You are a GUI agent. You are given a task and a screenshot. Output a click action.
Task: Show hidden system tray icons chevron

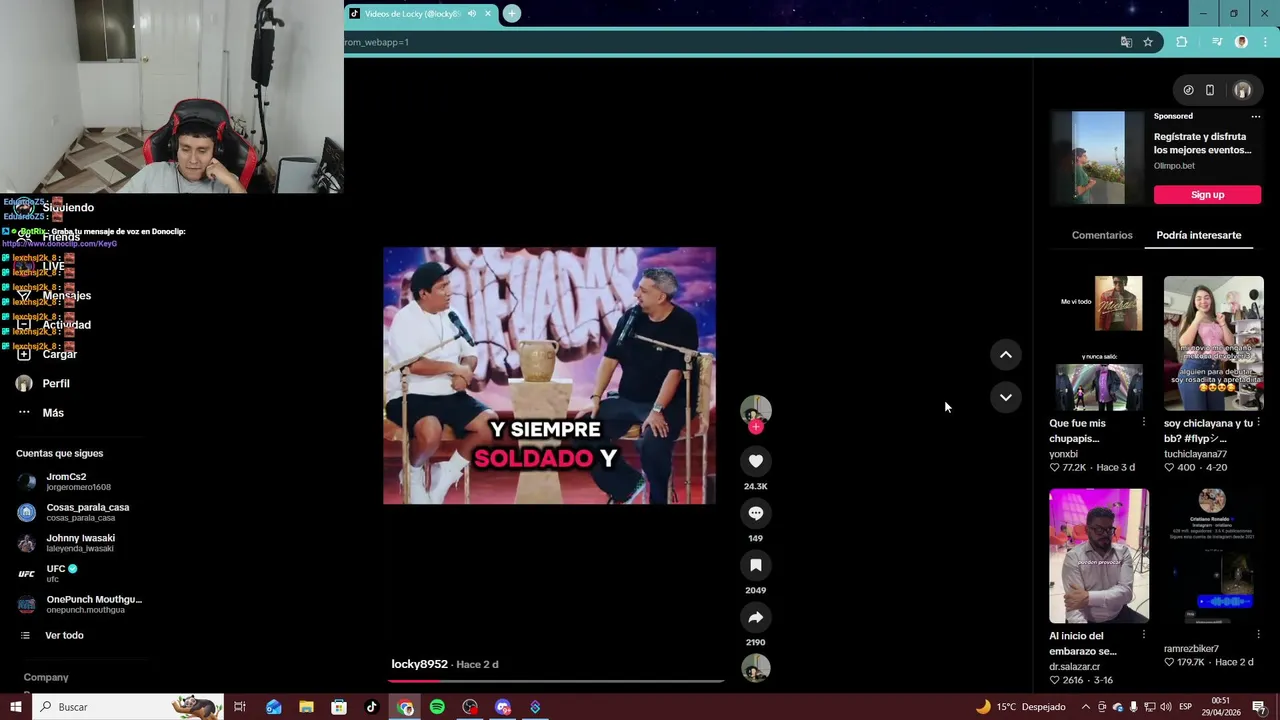(x=1086, y=707)
